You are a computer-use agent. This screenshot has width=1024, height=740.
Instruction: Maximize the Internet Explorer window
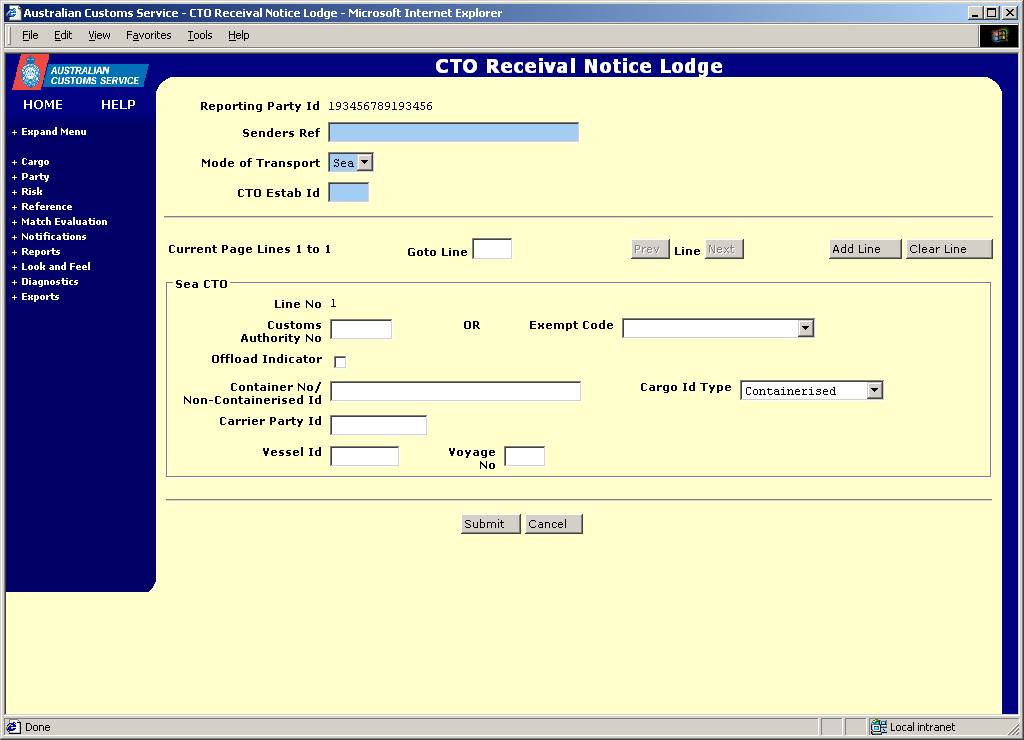click(992, 12)
